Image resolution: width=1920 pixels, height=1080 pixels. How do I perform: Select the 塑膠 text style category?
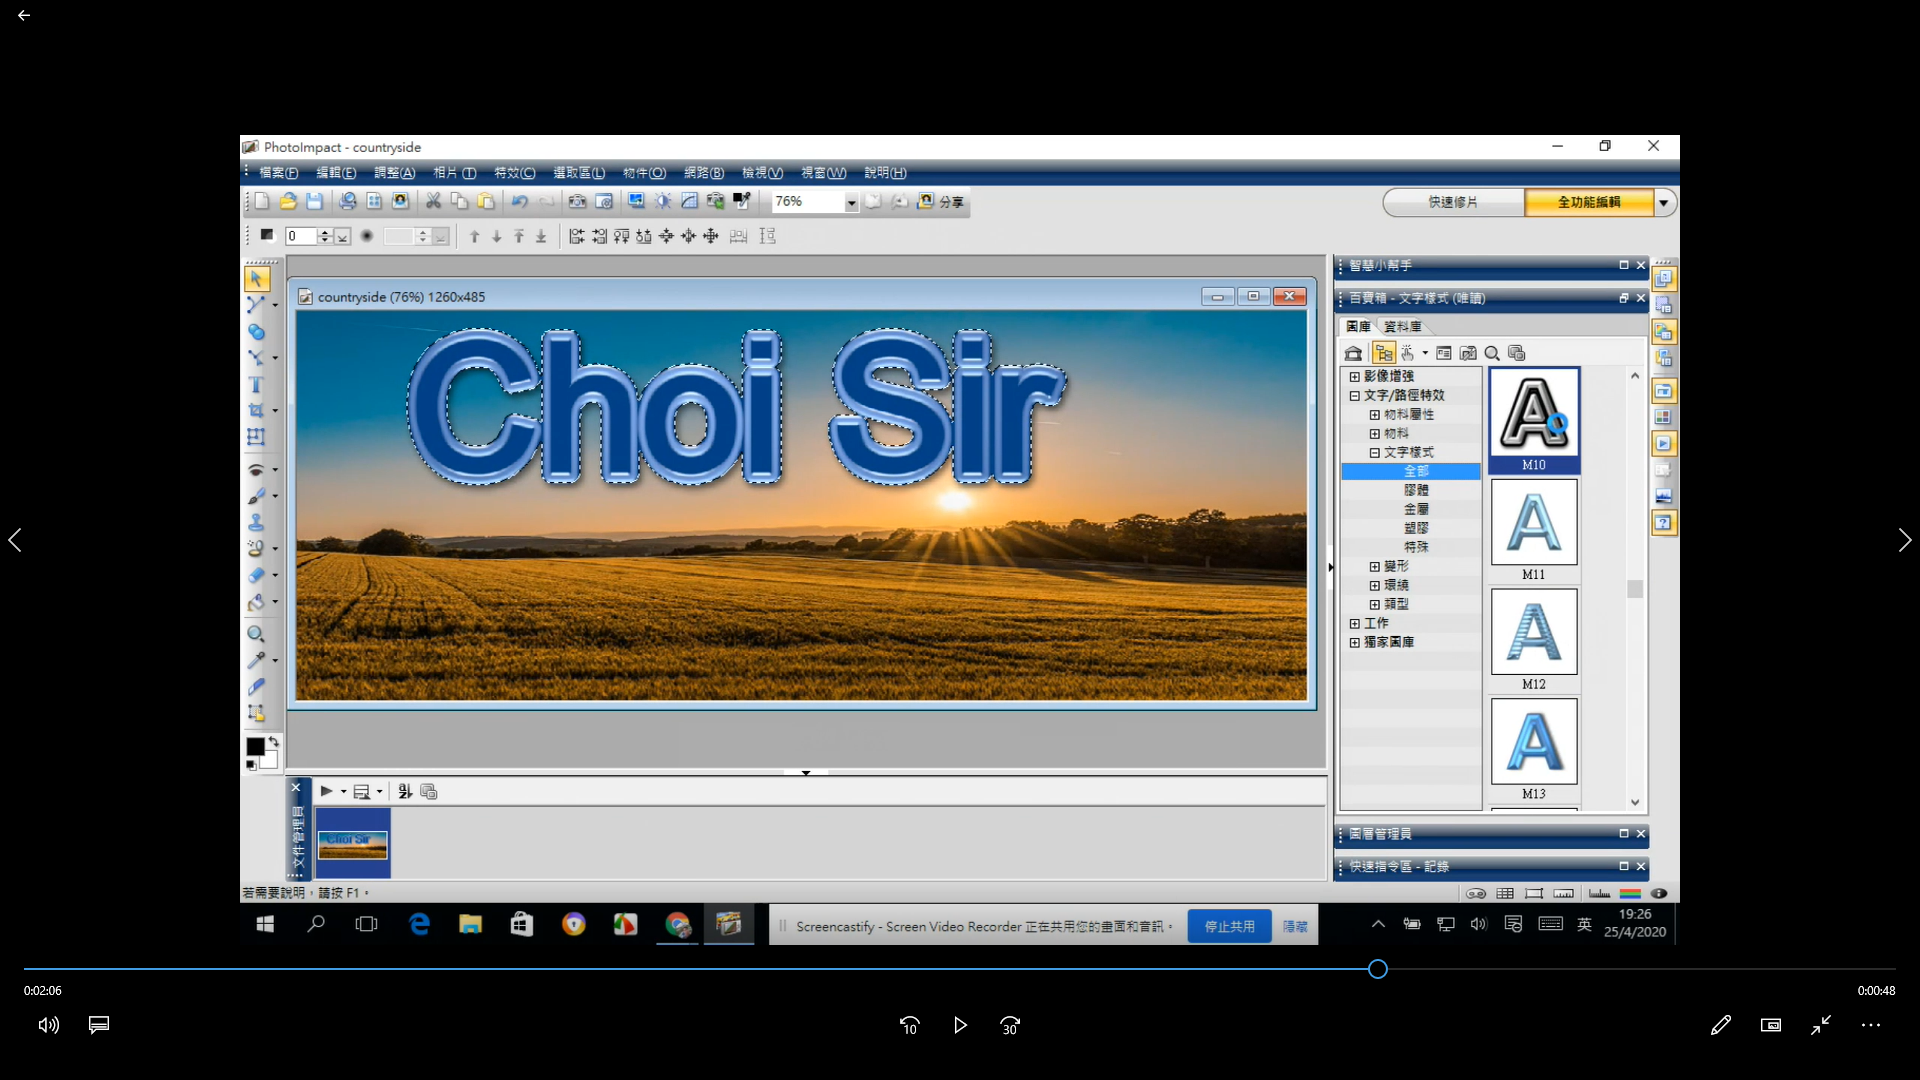1416,529
